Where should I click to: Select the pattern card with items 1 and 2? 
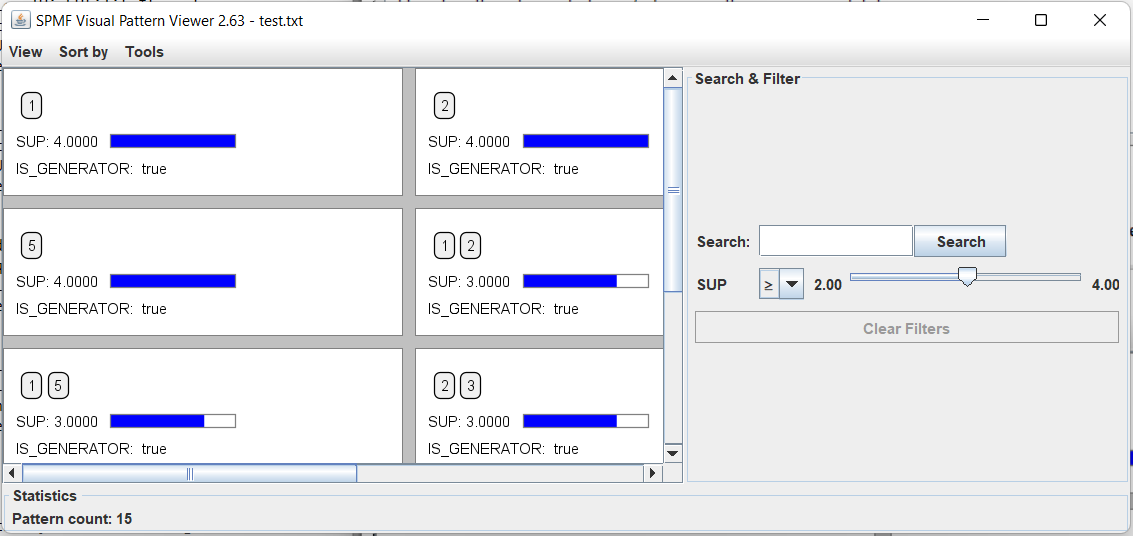[x=539, y=272]
